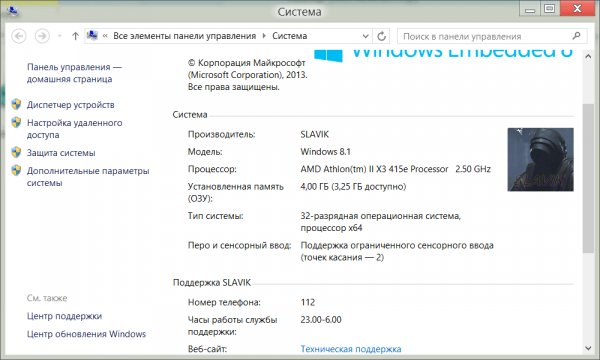Open the address bar history dropdown
The height and width of the screenshot is (360, 600).
(365, 36)
